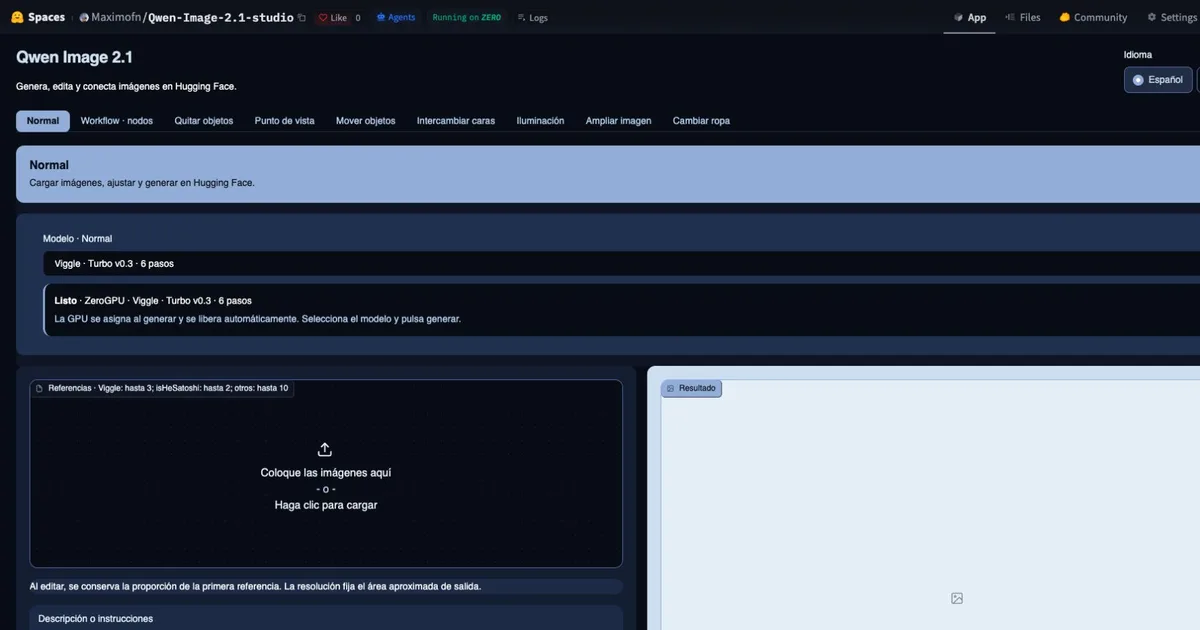
Task: Click the Maximofn user profile link
Action: [111, 17]
